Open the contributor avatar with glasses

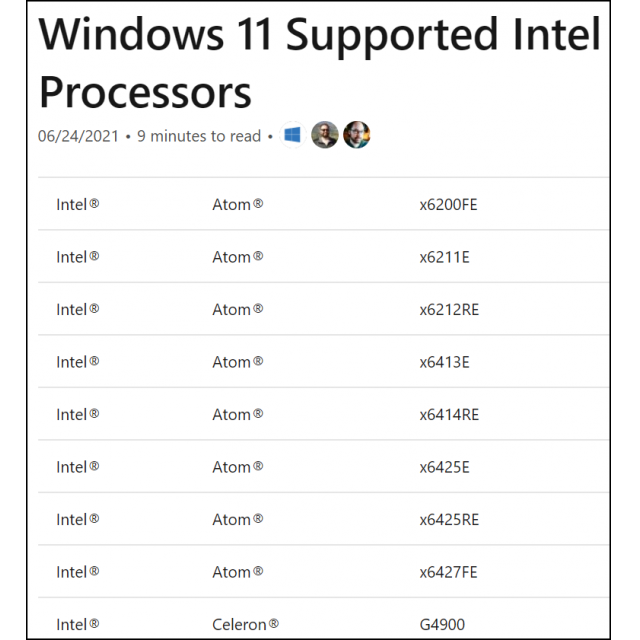tap(357, 135)
